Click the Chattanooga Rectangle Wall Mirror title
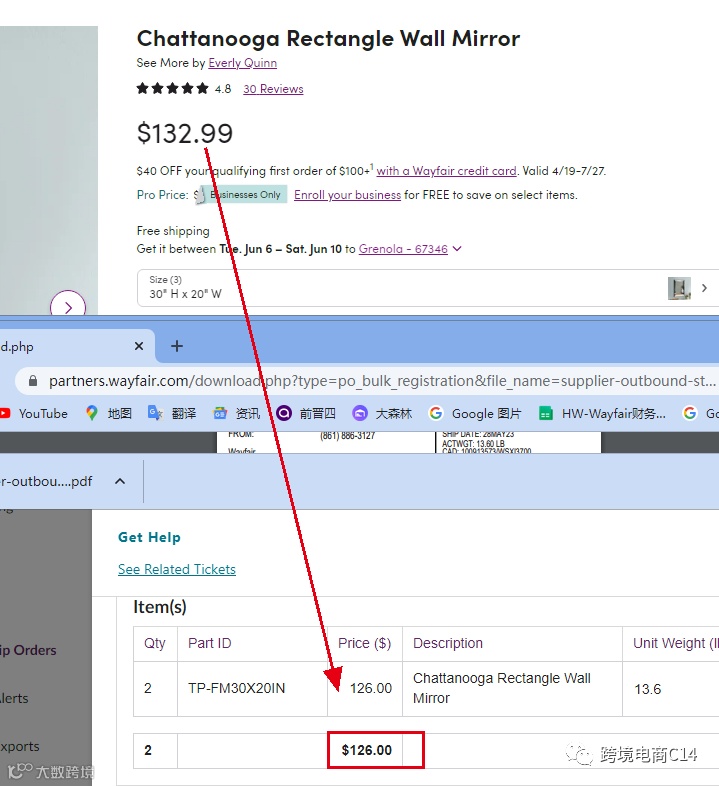Image resolution: width=719 pixels, height=786 pixels. (x=328, y=39)
